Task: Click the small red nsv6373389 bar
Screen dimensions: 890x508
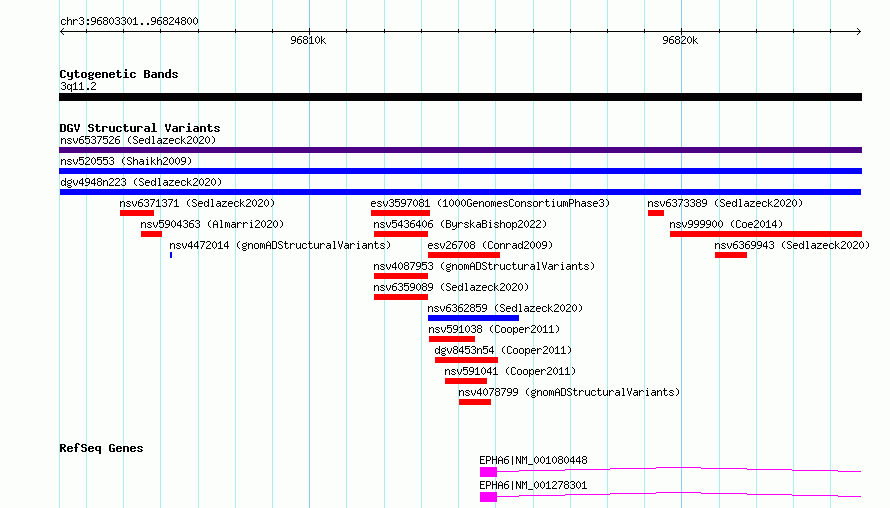Action: pyautogui.click(x=656, y=213)
